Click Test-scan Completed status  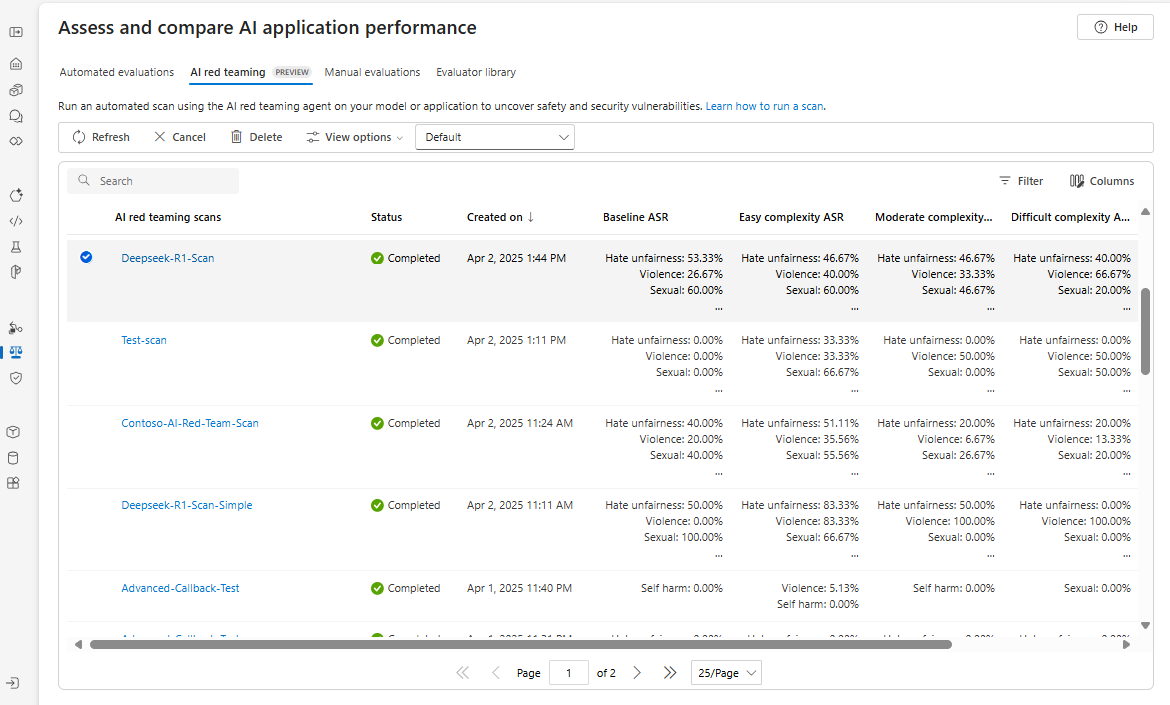406,340
